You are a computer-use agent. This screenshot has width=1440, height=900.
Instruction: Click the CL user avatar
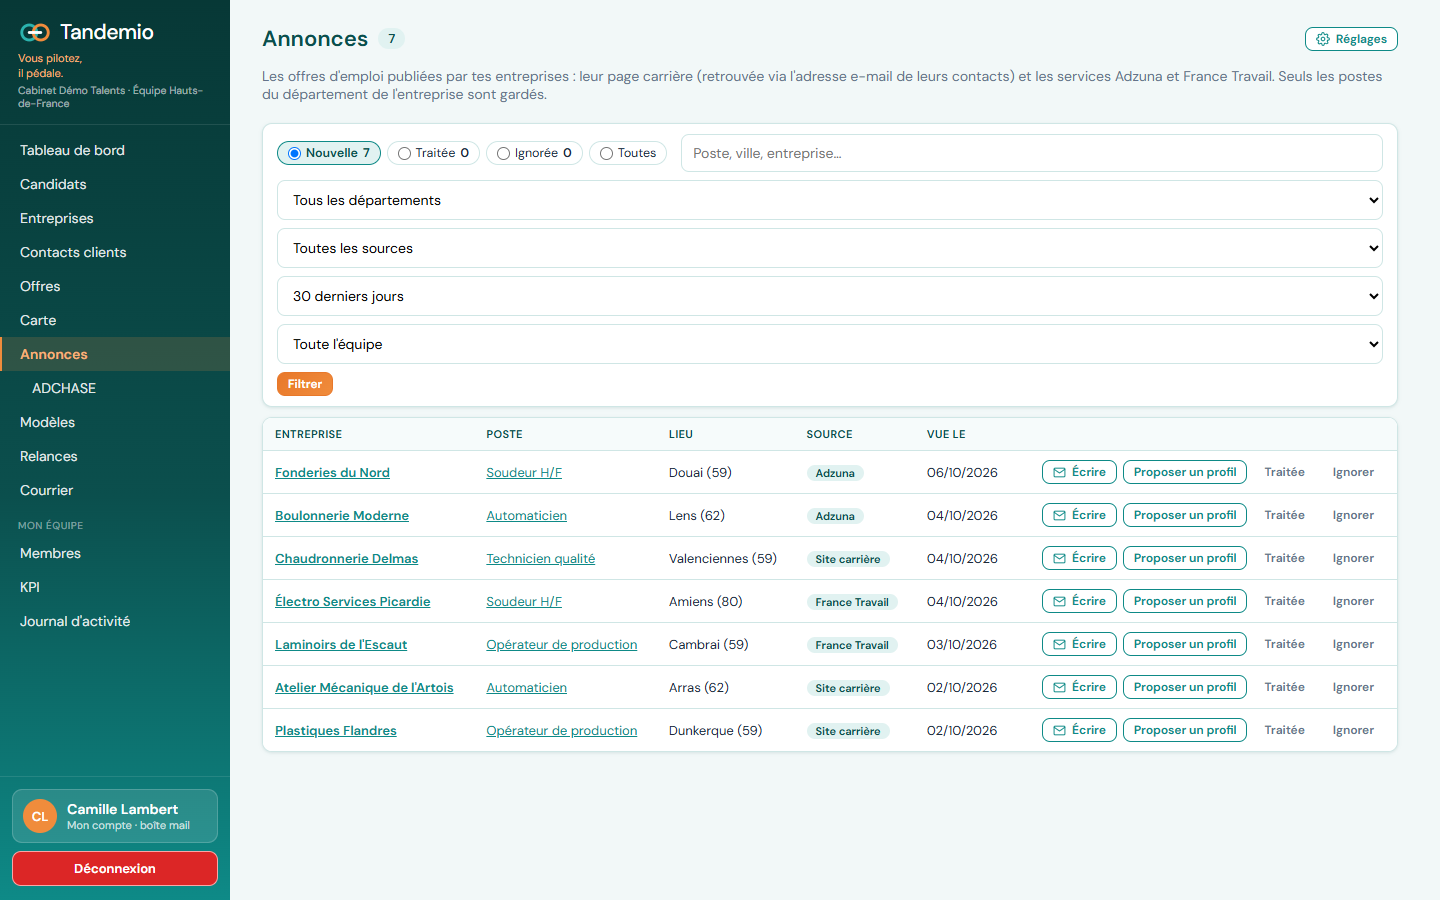[40, 816]
